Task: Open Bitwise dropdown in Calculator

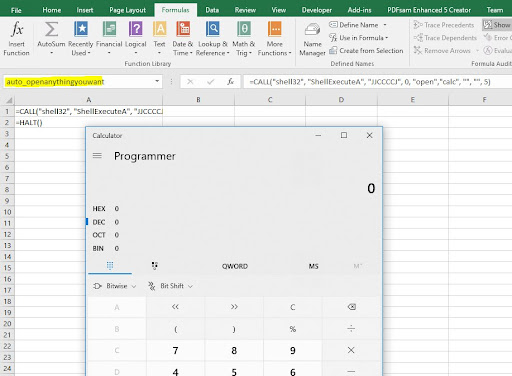Action: [x=115, y=286]
